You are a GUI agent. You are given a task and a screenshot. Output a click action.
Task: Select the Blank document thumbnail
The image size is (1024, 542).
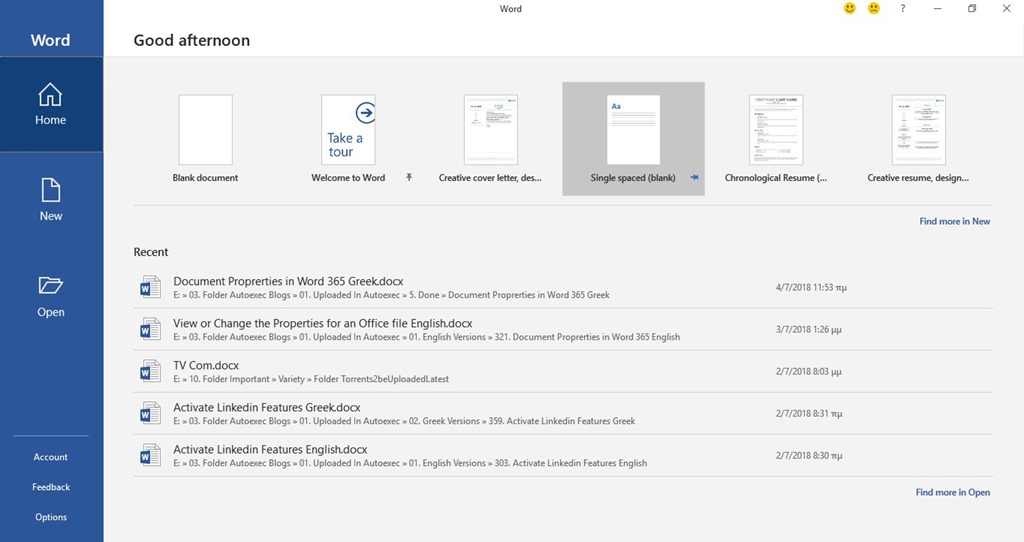point(205,130)
